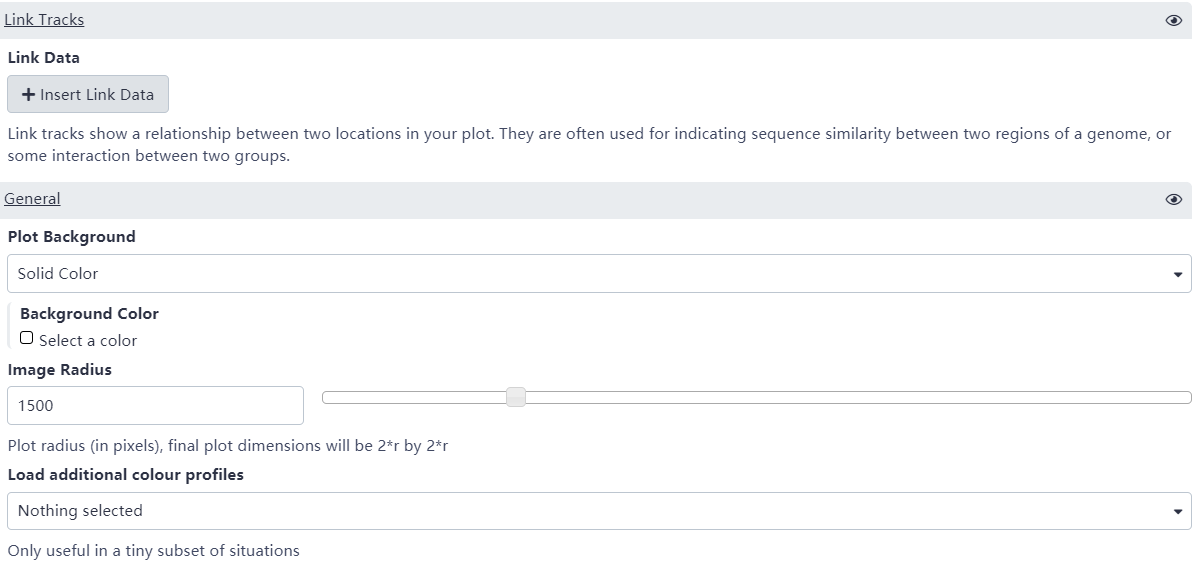This screenshot has height=568, width=1198.
Task: Click the far left end of radius slider
Action: point(327,398)
